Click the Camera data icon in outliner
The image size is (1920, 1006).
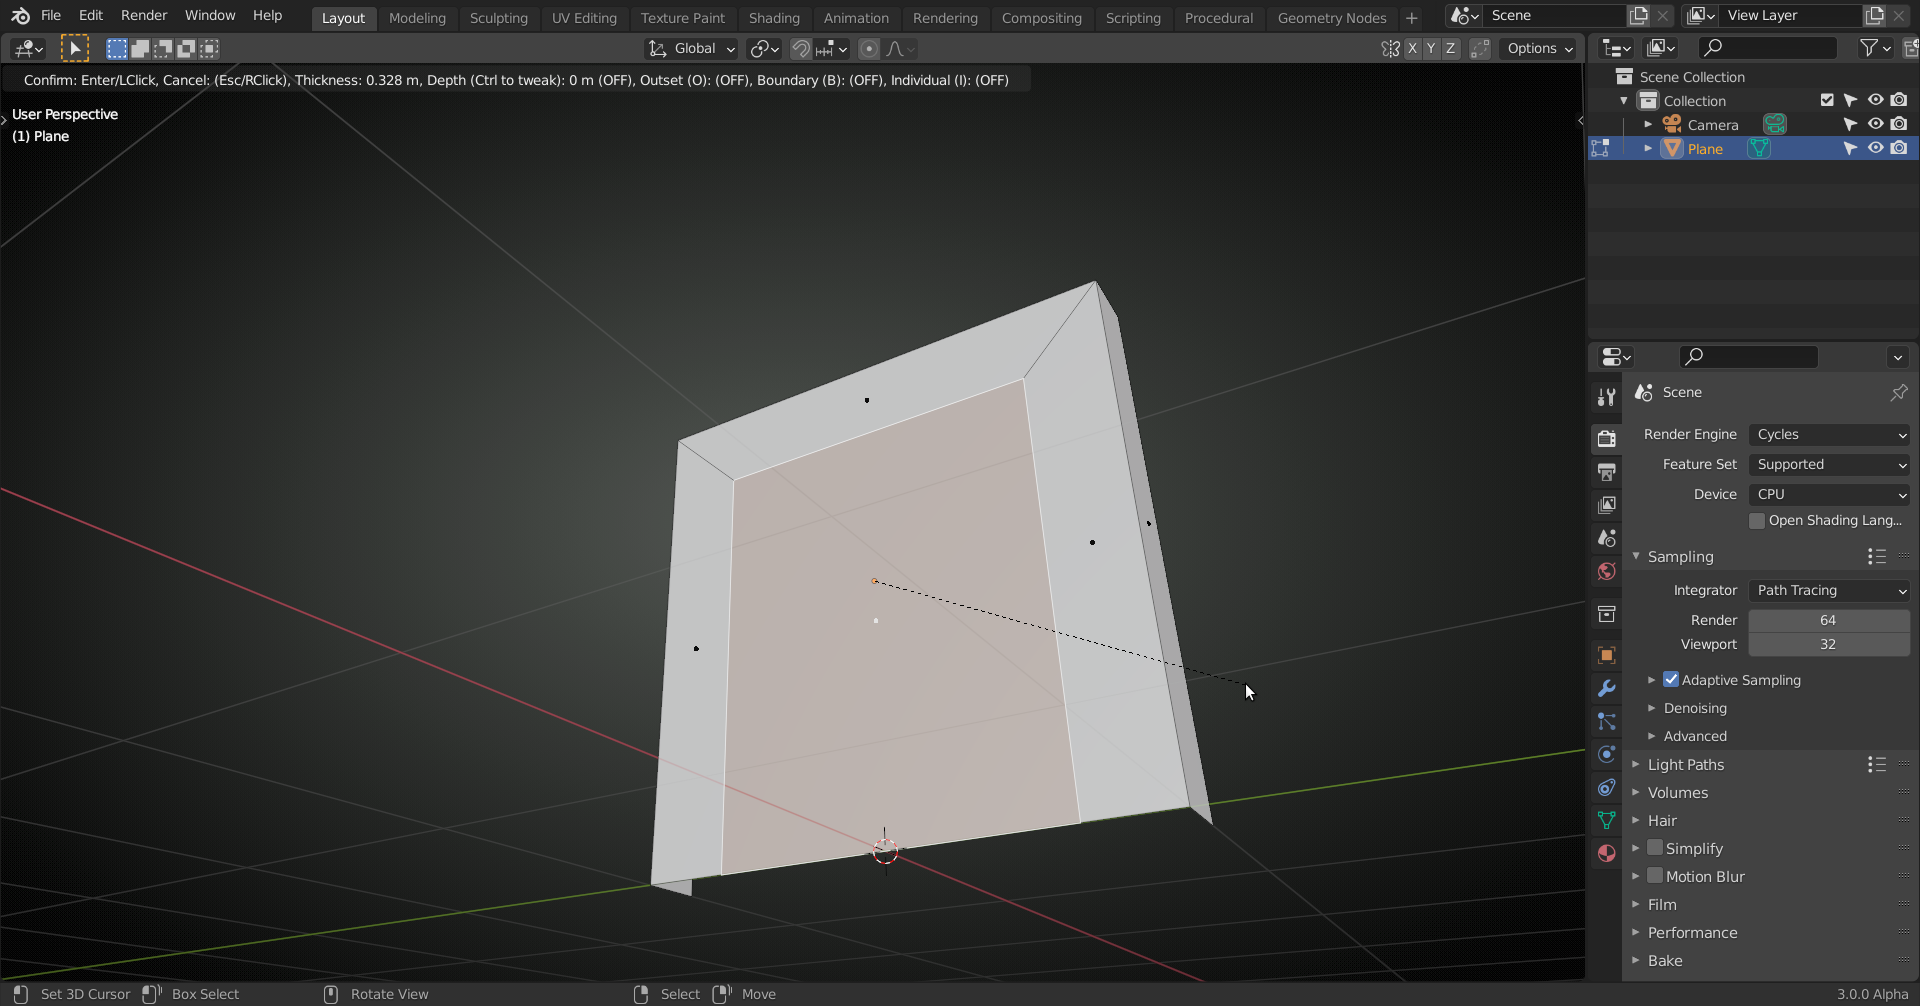coord(1774,124)
